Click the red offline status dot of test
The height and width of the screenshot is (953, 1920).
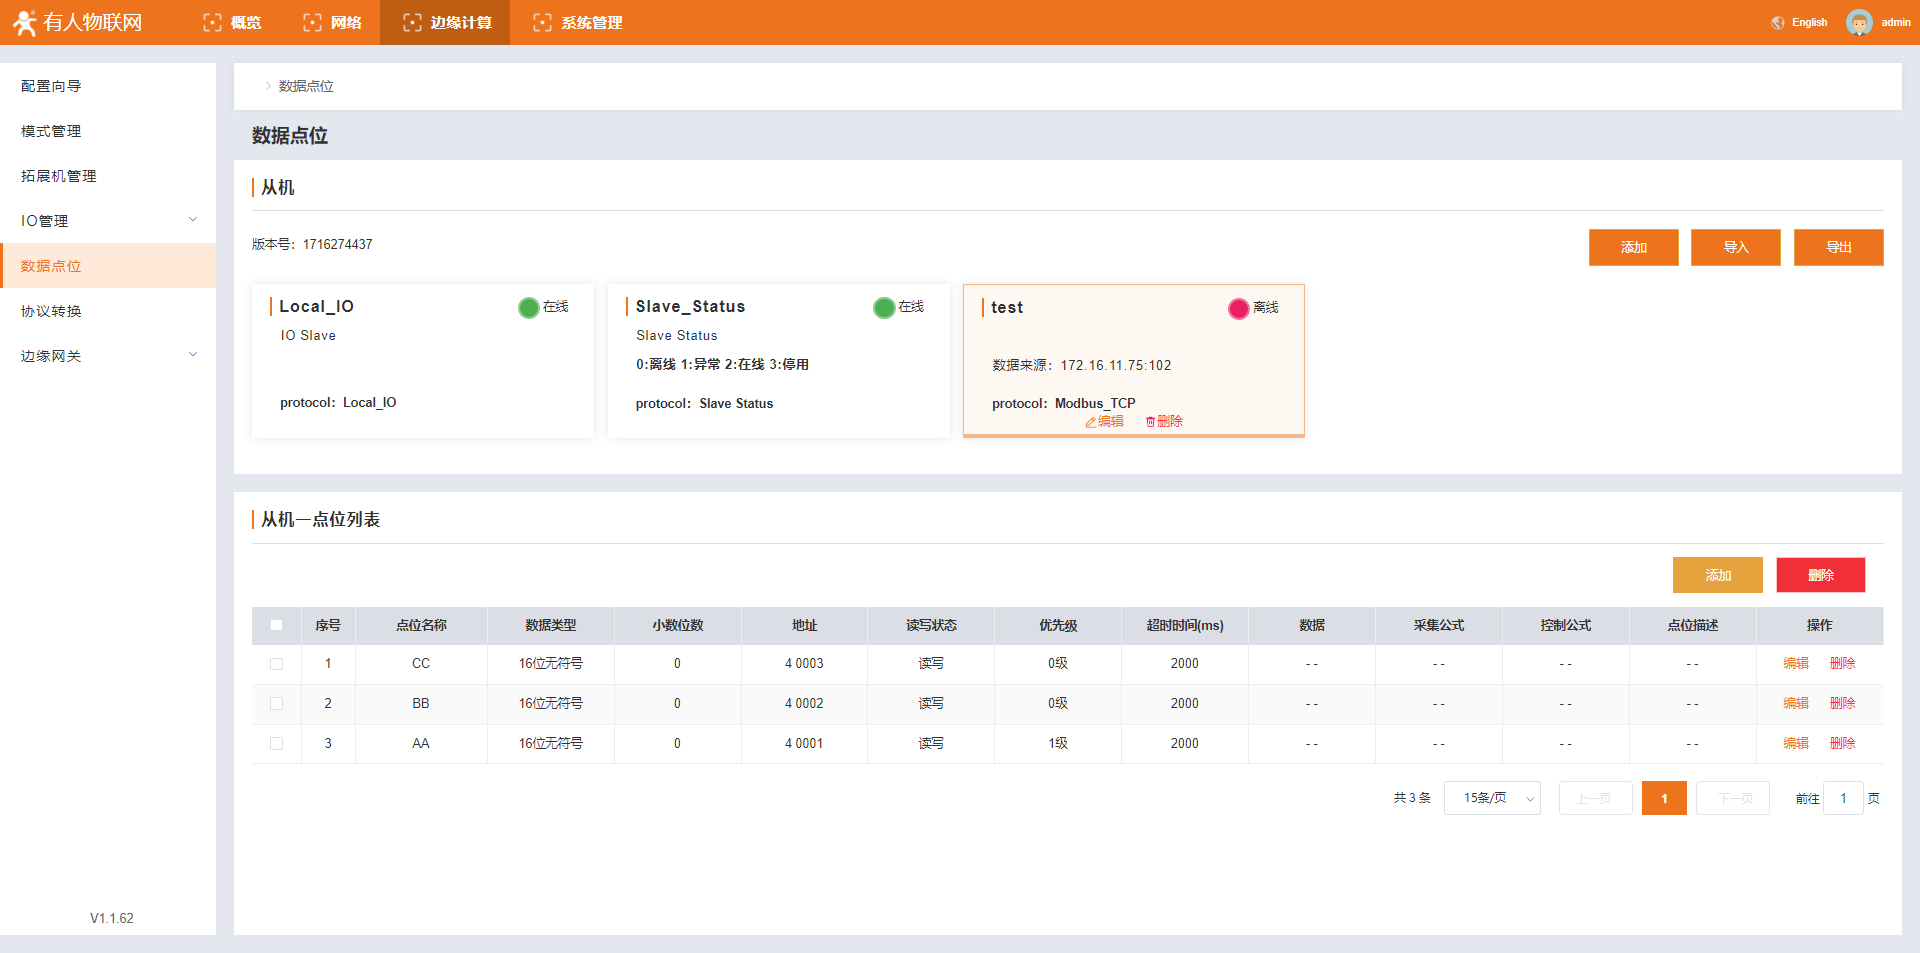[x=1238, y=308]
